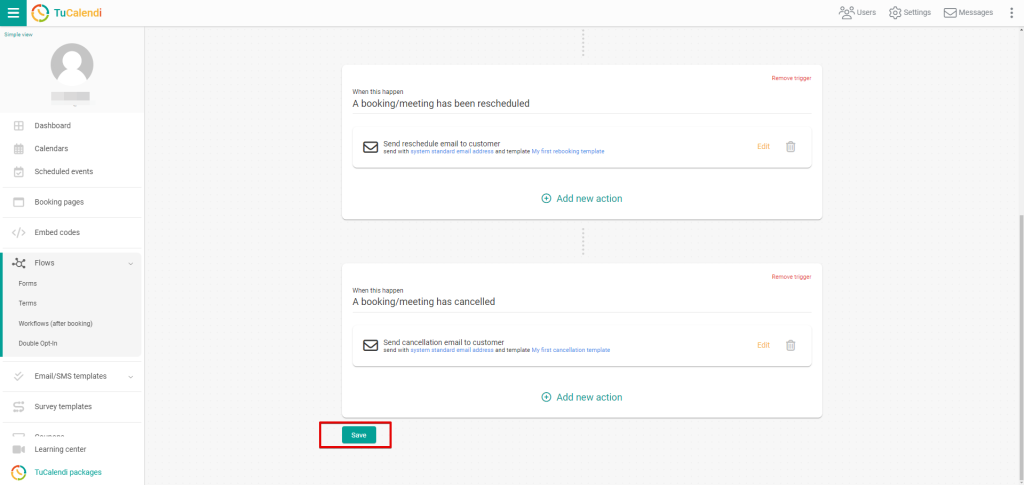Delete the cancellation email action
Screen dimensions: 1024x485
[790, 345]
